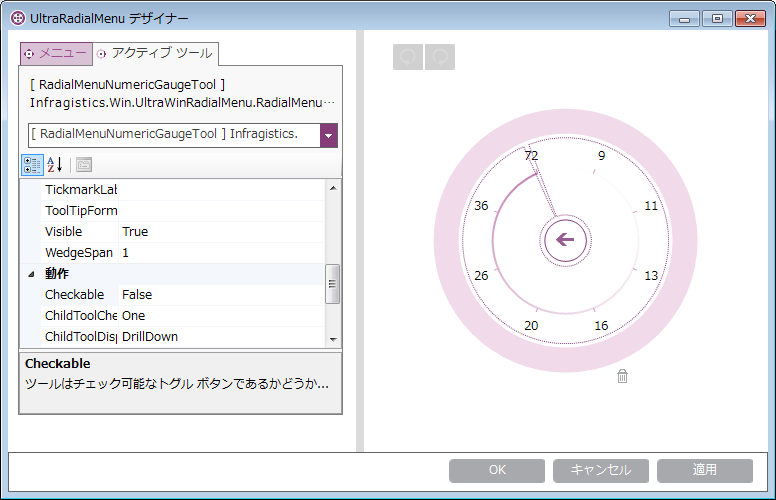Select the ToolTipFormat property row
Screen dimensions: 776x500
[172, 211]
